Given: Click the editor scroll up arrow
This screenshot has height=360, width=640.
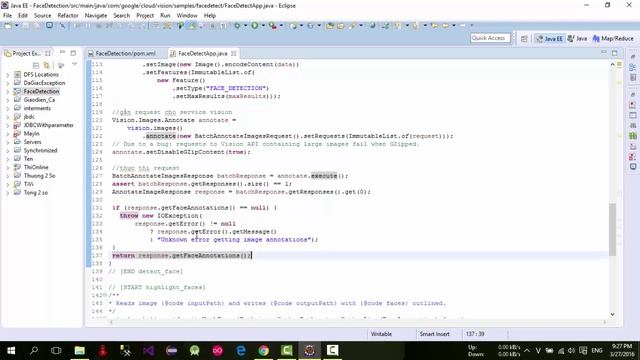Looking at the screenshot, I should pos(612,64).
